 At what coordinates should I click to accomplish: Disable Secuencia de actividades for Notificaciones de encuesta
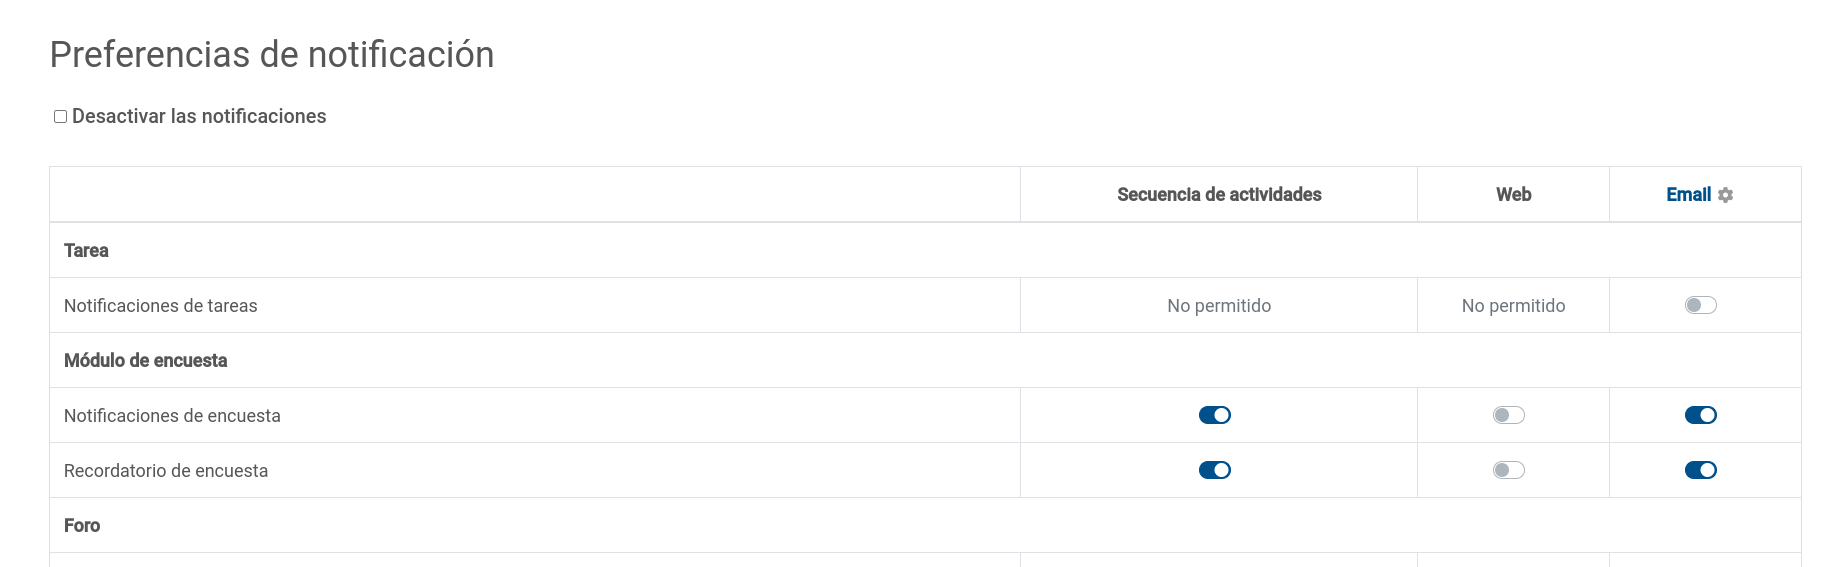click(x=1214, y=415)
